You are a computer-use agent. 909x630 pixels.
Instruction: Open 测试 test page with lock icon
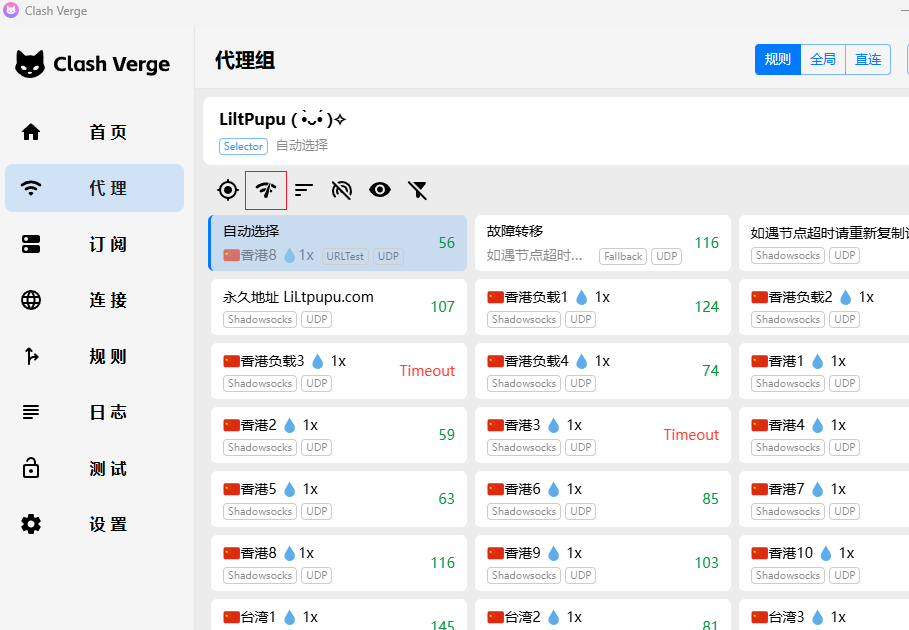pyautogui.click(x=95, y=468)
